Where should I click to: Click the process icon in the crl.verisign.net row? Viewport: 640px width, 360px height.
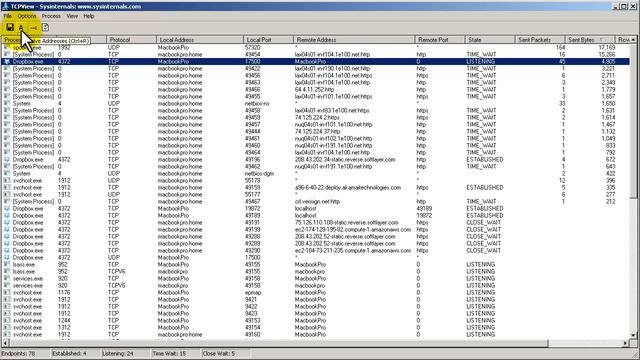pyautogui.click(x=7, y=202)
